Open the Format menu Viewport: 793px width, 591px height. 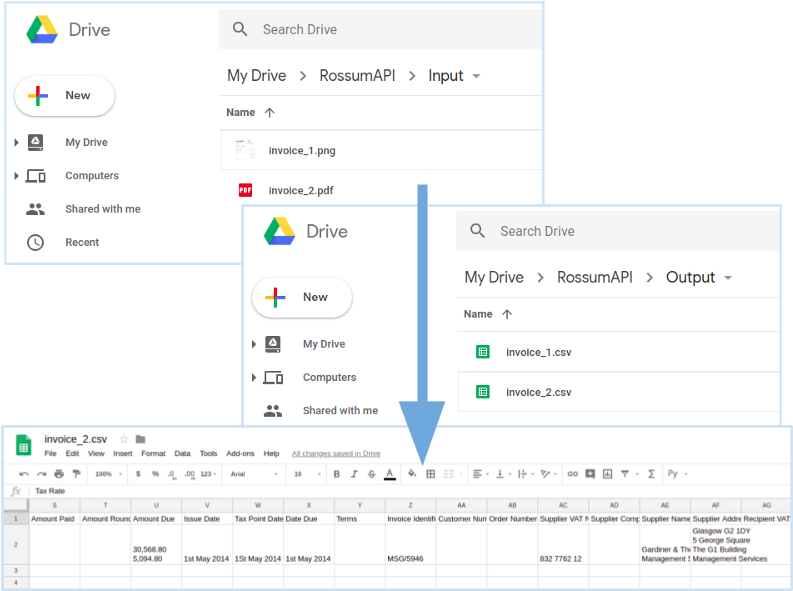(x=153, y=453)
